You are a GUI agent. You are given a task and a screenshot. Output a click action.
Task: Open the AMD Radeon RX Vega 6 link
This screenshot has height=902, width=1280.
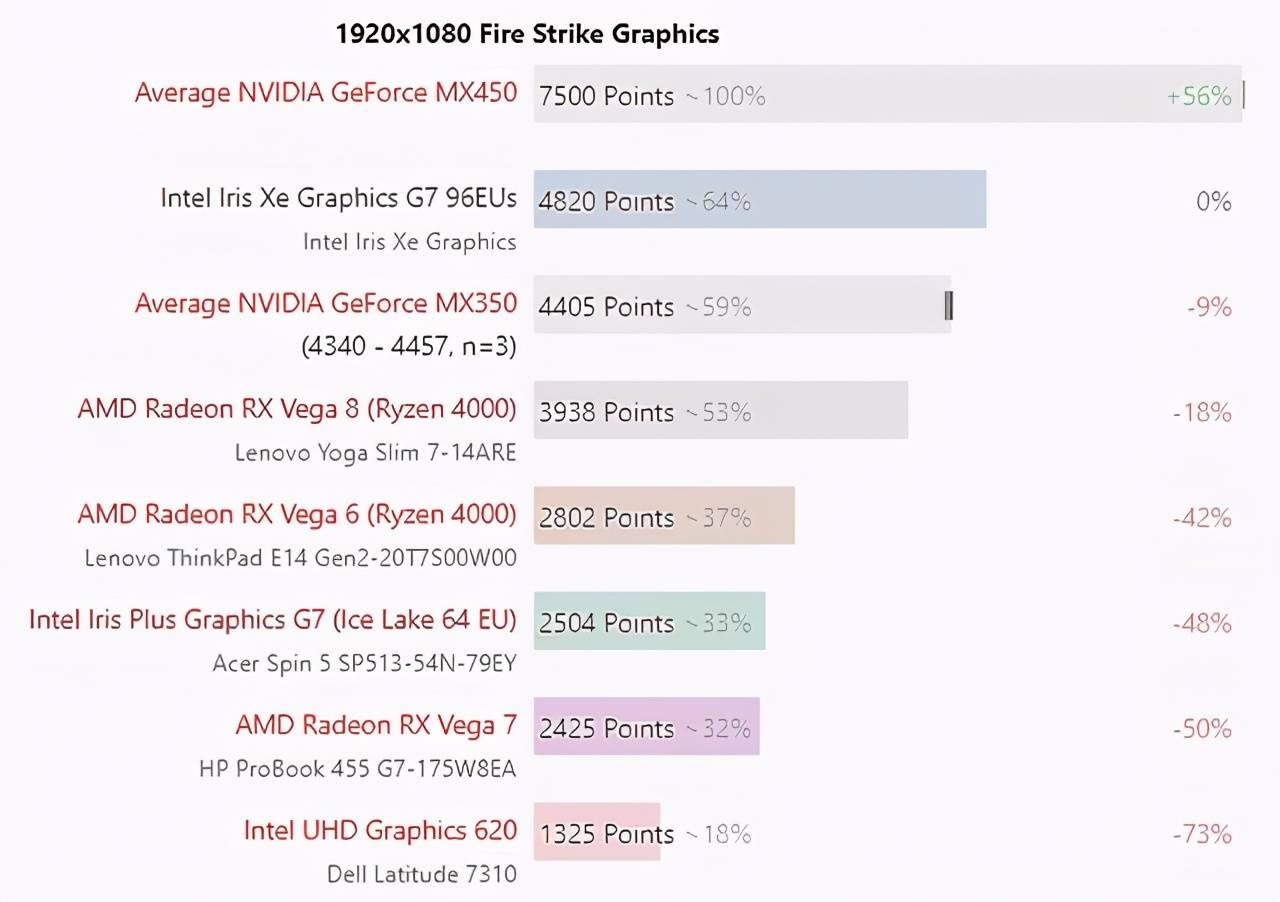(297, 515)
